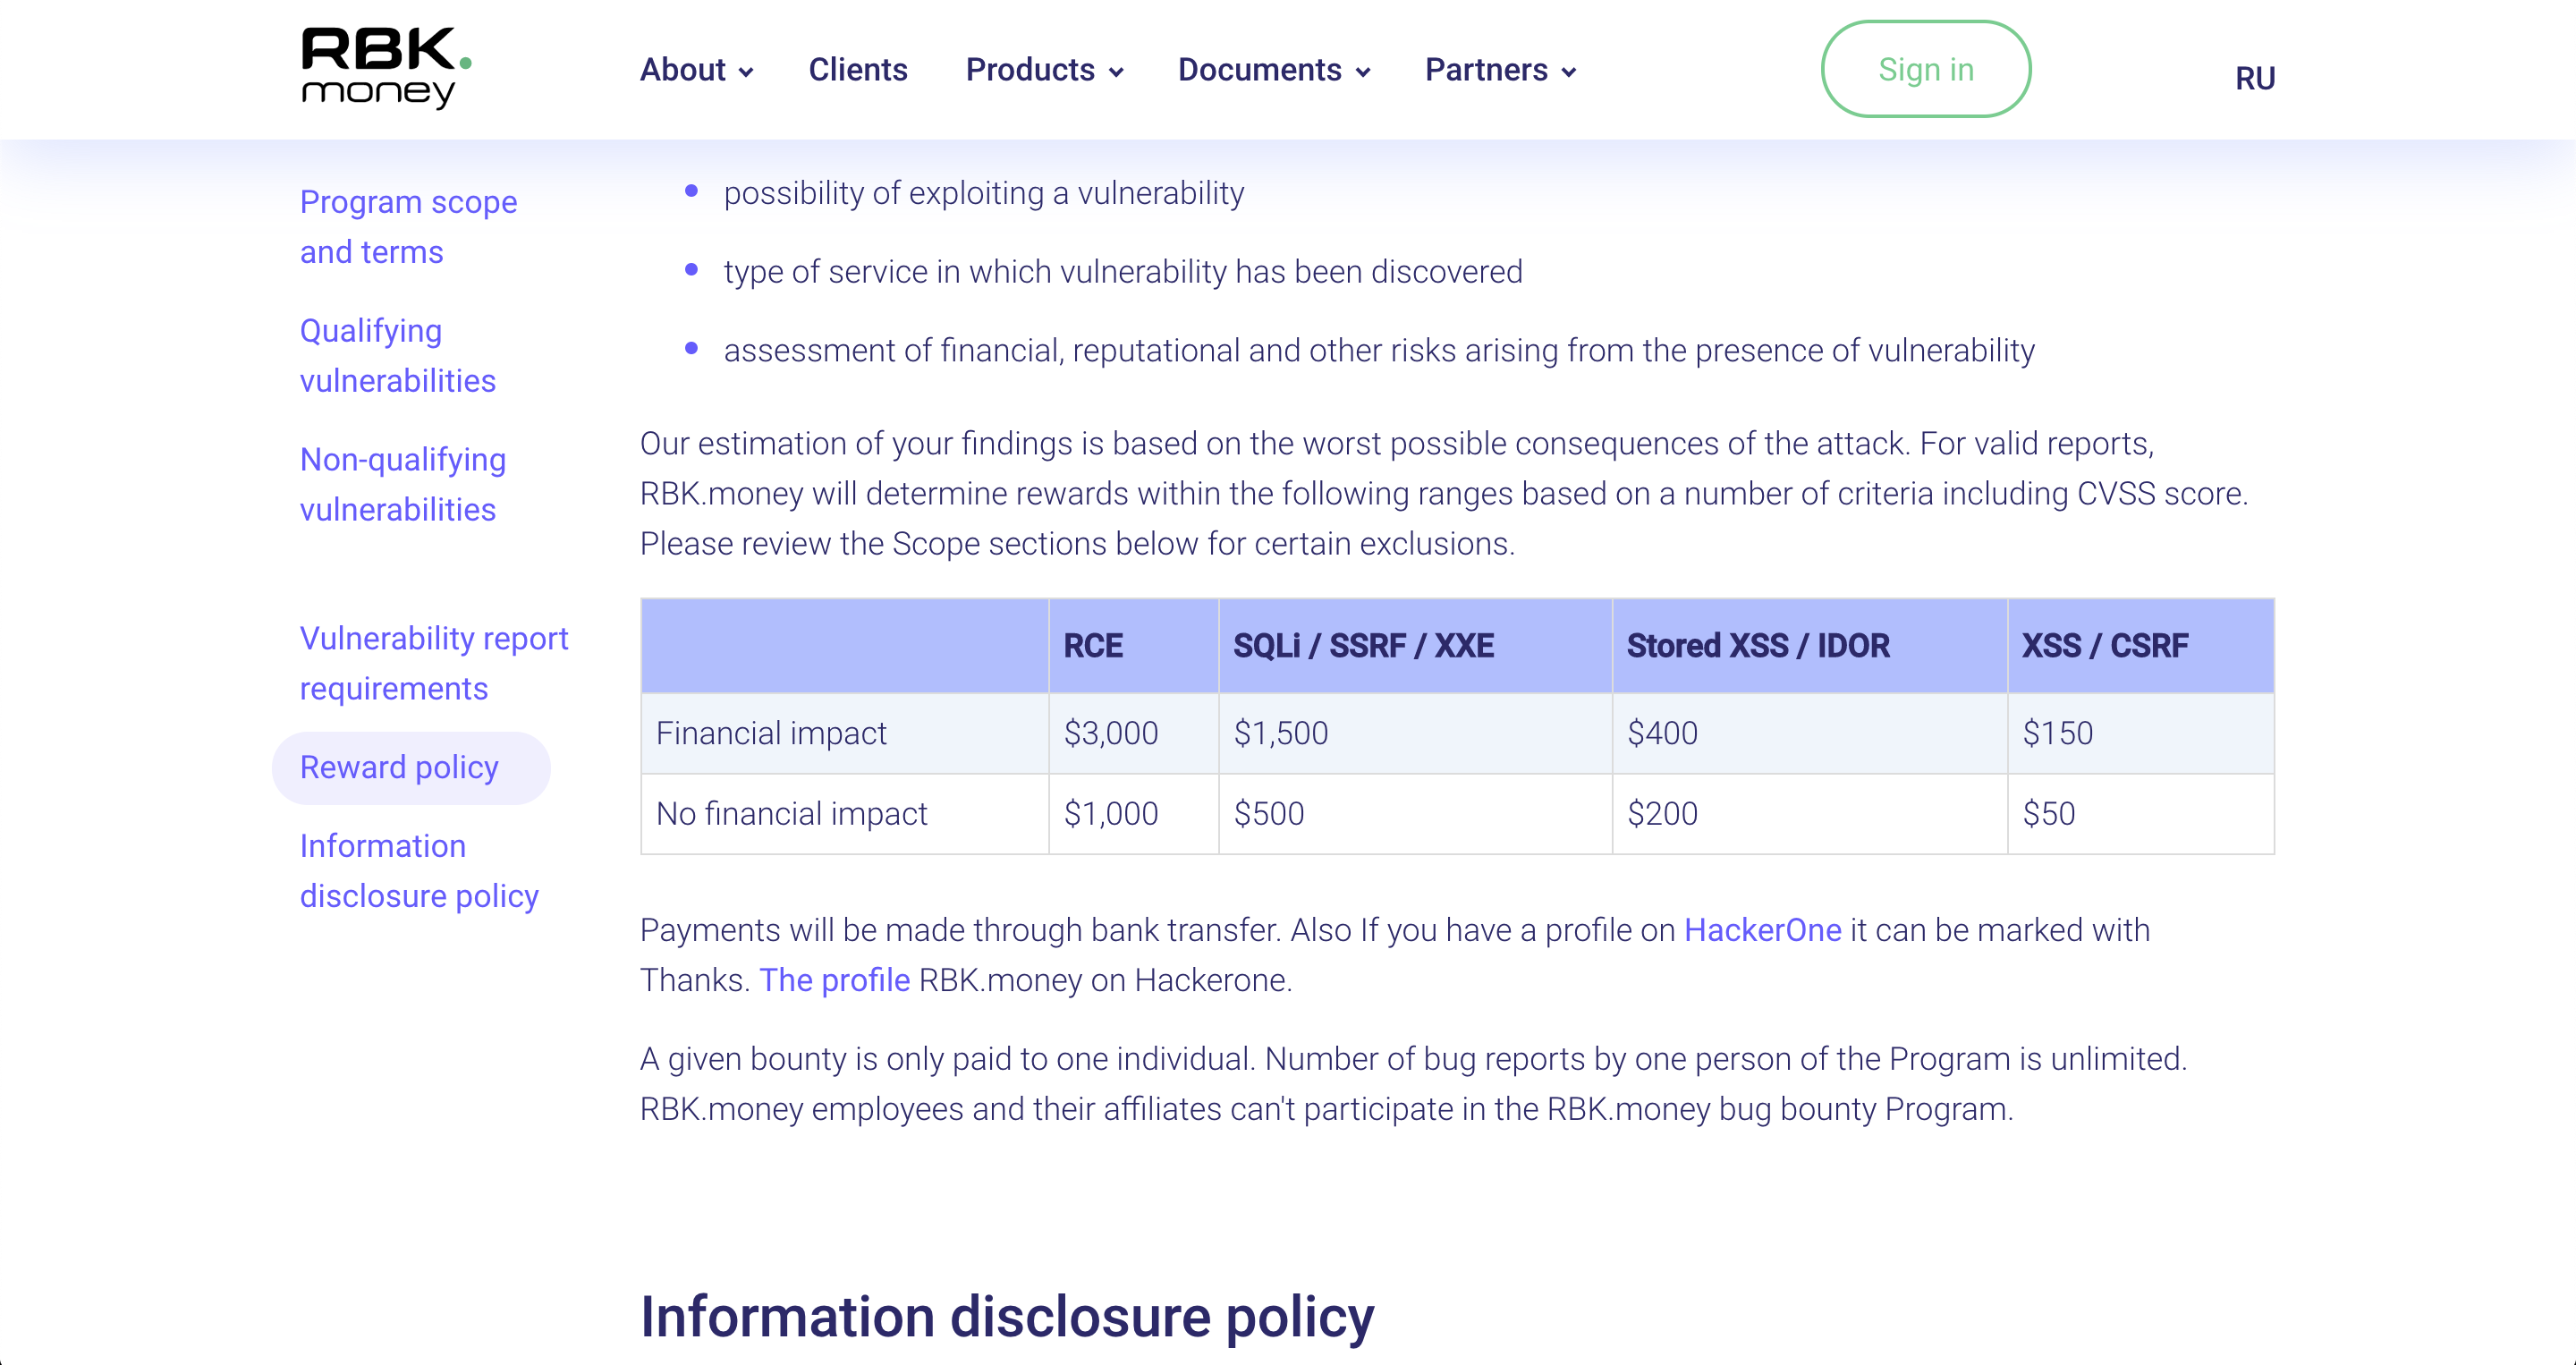Expand the Partners dropdown
The width and height of the screenshot is (2576, 1365).
pos(1499,68)
